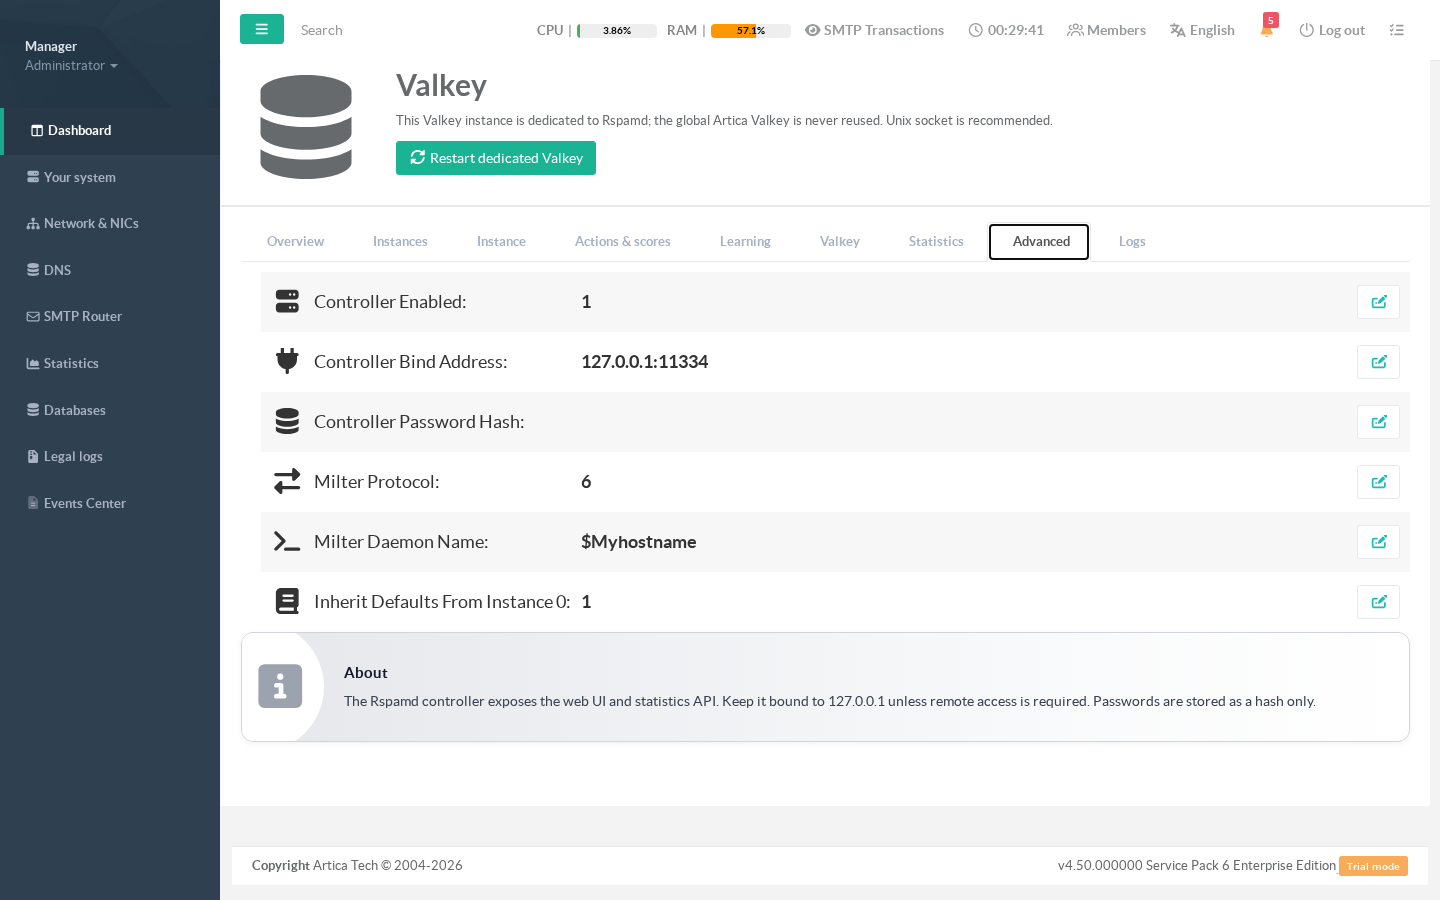Open the English language selector
The width and height of the screenshot is (1440, 900).
click(1202, 30)
